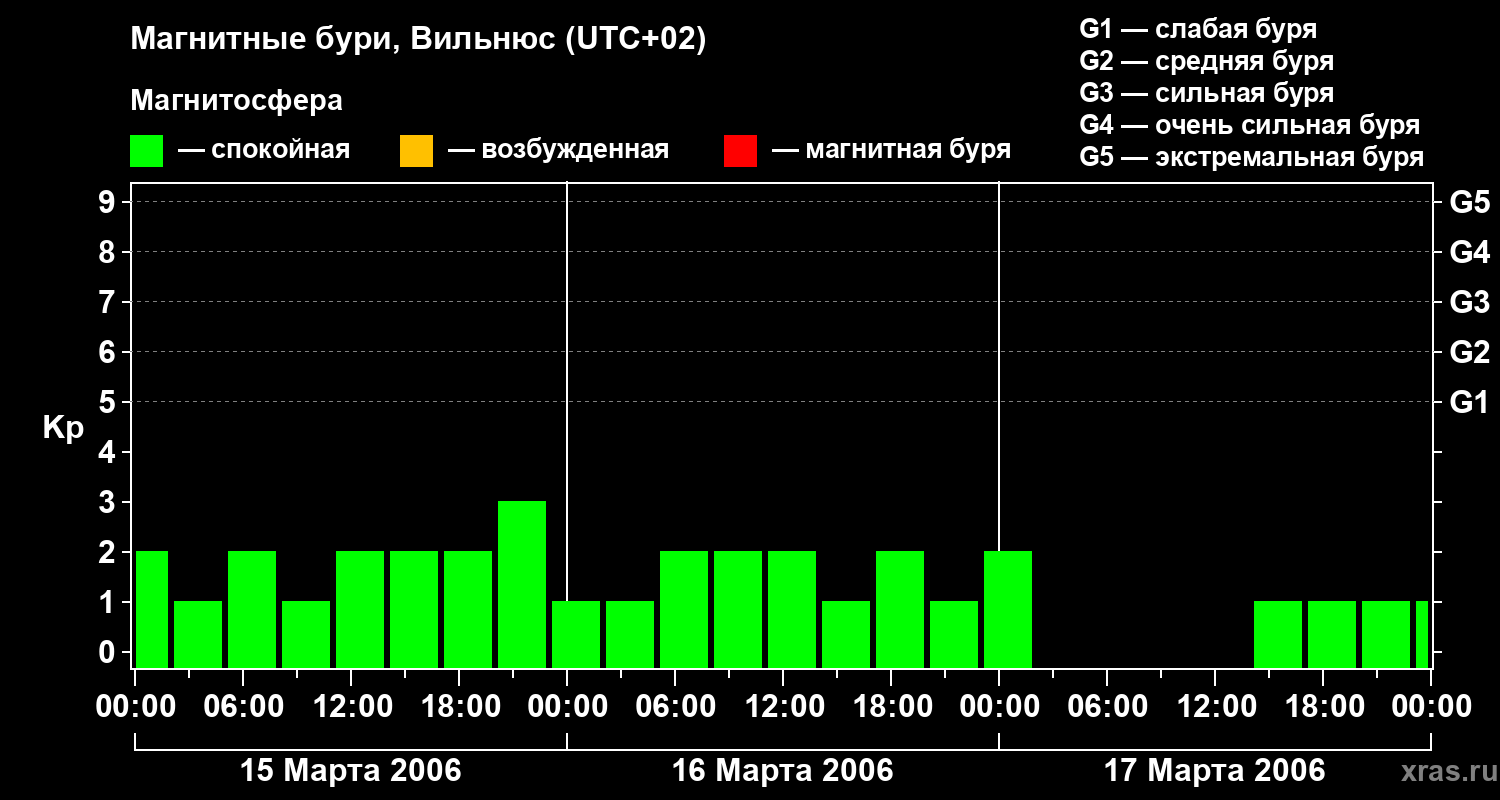Click the '06:00' time label above 15 Марта
This screenshot has width=1500, height=800.
[244, 706]
